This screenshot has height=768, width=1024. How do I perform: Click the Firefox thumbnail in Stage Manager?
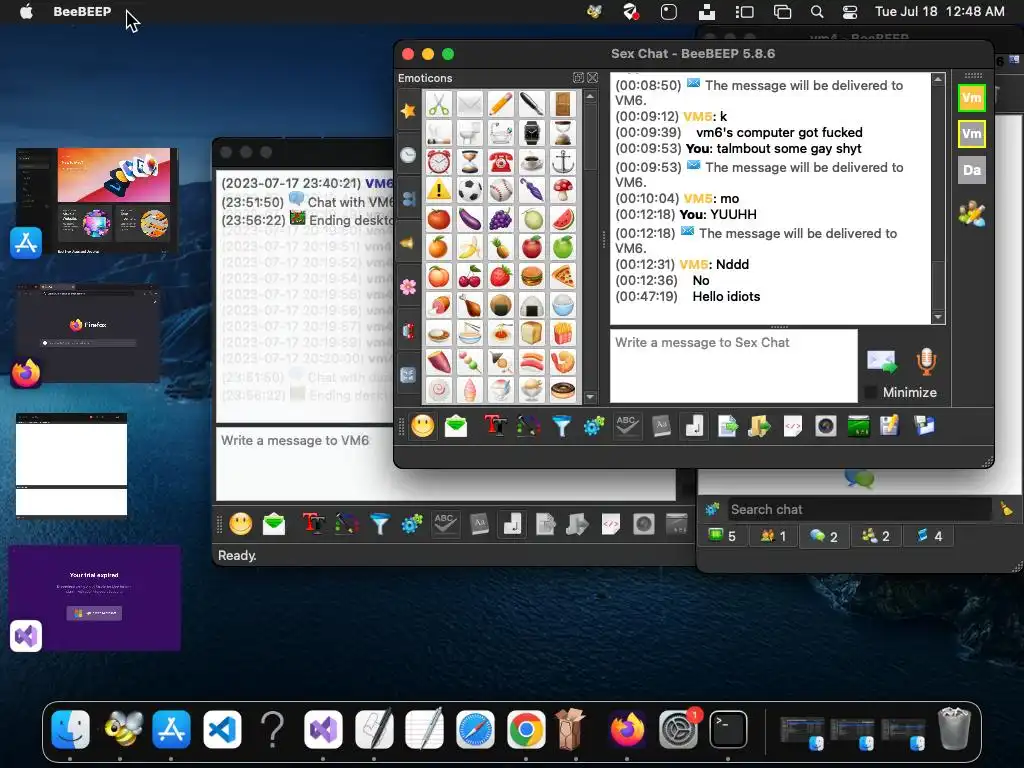88,333
